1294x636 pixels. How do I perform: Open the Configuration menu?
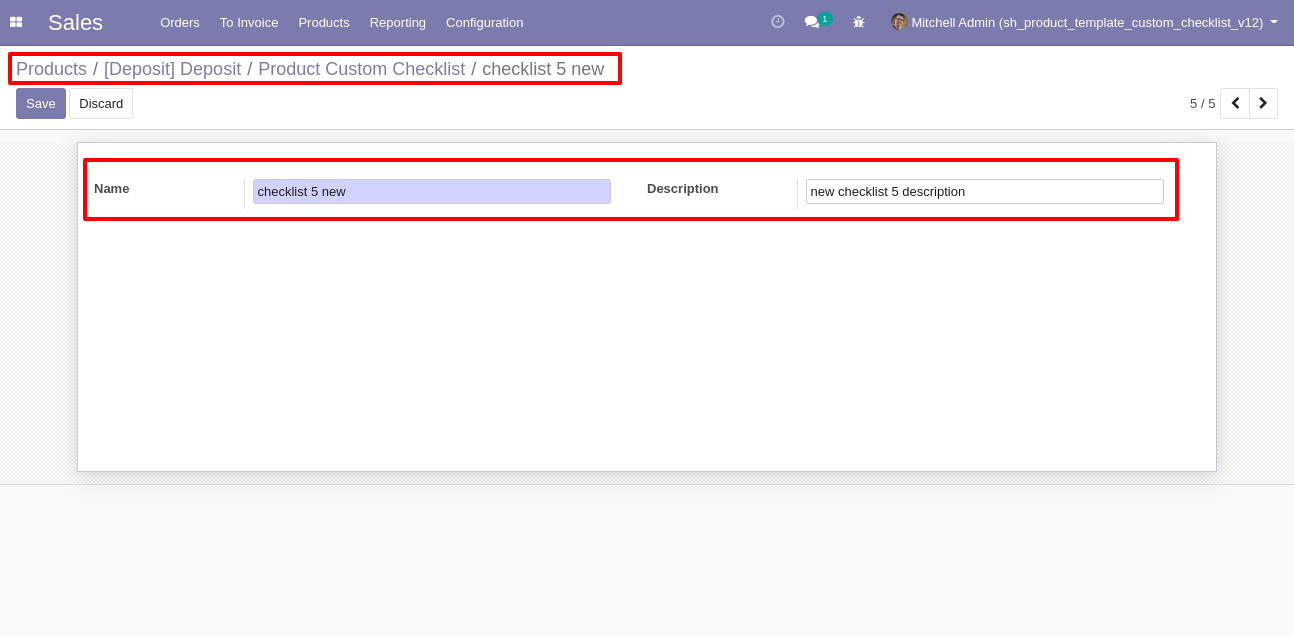(485, 22)
